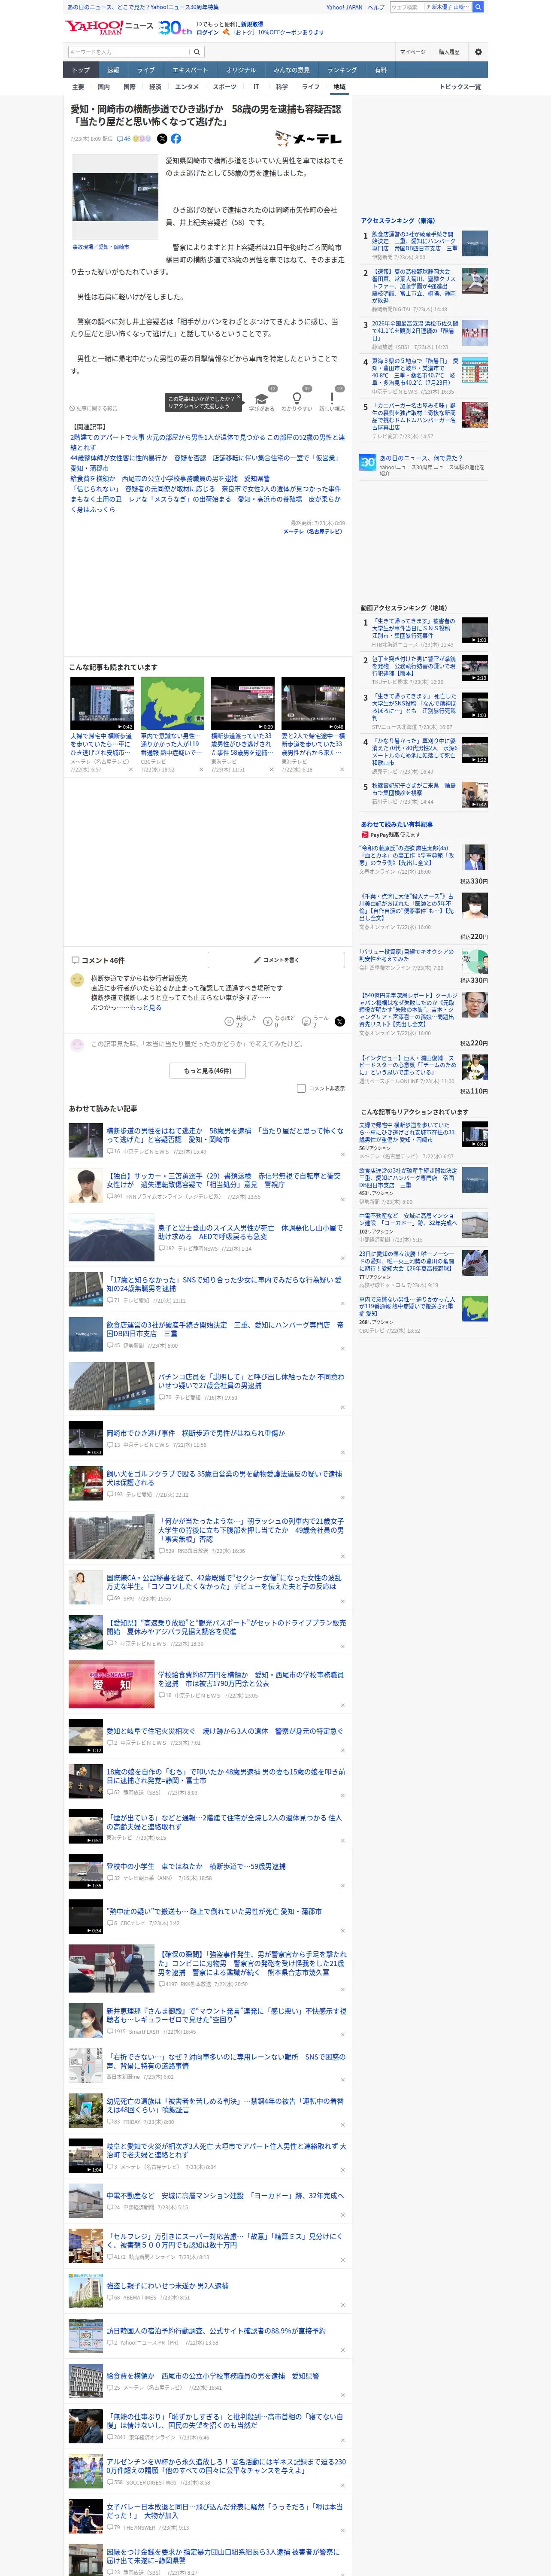The image size is (551, 2576).
Task: Expand top comment with もっと見る link
Action: click(x=145, y=1007)
